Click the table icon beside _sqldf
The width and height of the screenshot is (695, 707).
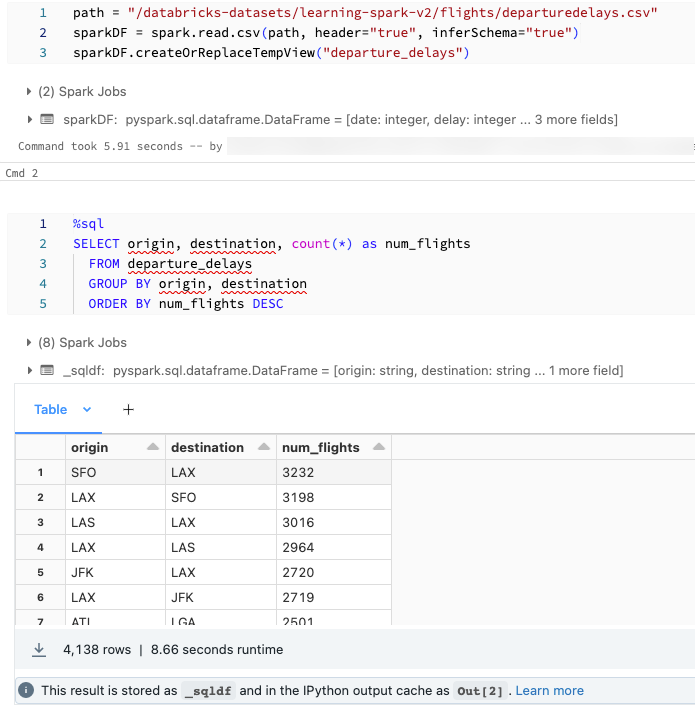click(47, 371)
